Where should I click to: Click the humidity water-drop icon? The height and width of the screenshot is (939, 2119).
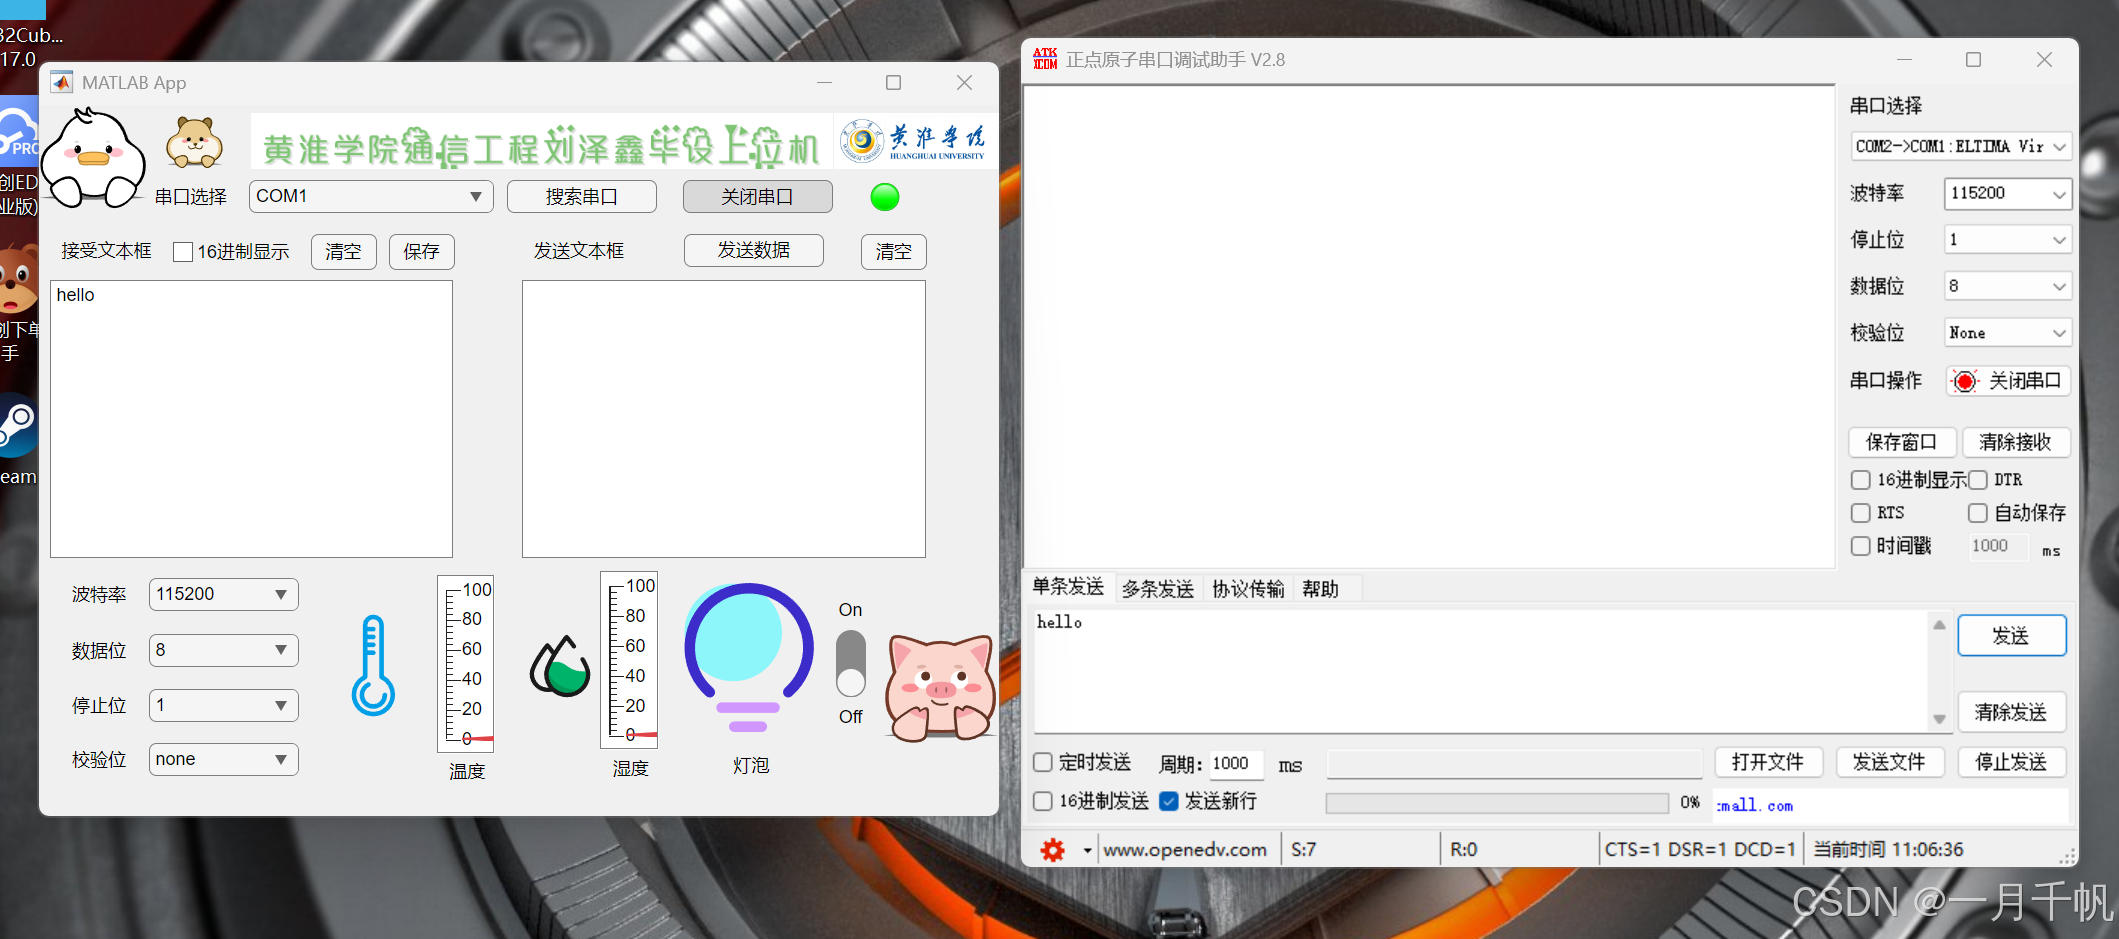click(560, 666)
